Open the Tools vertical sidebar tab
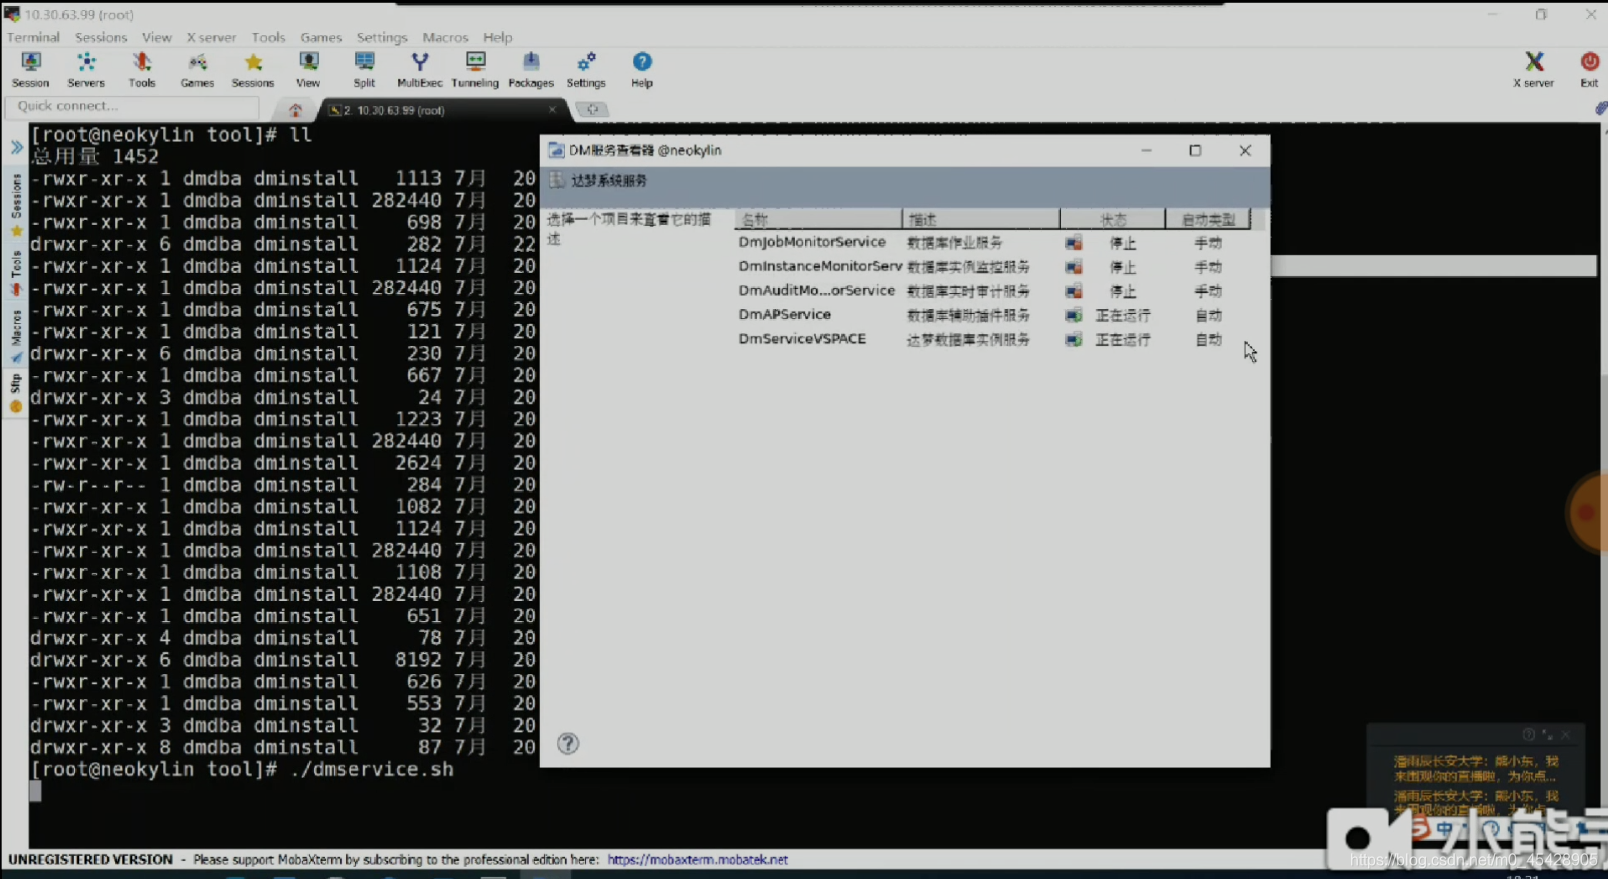The height and width of the screenshot is (879, 1608). pyautogui.click(x=16, y=273)
